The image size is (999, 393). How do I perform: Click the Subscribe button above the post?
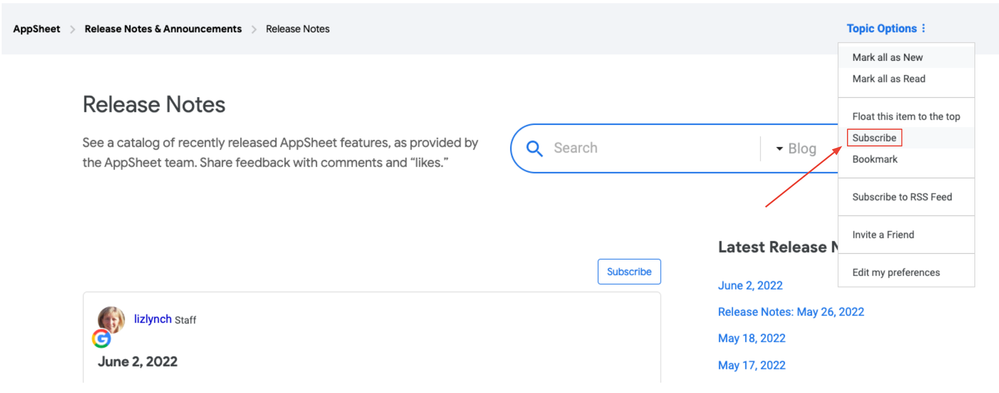point(629,271)
